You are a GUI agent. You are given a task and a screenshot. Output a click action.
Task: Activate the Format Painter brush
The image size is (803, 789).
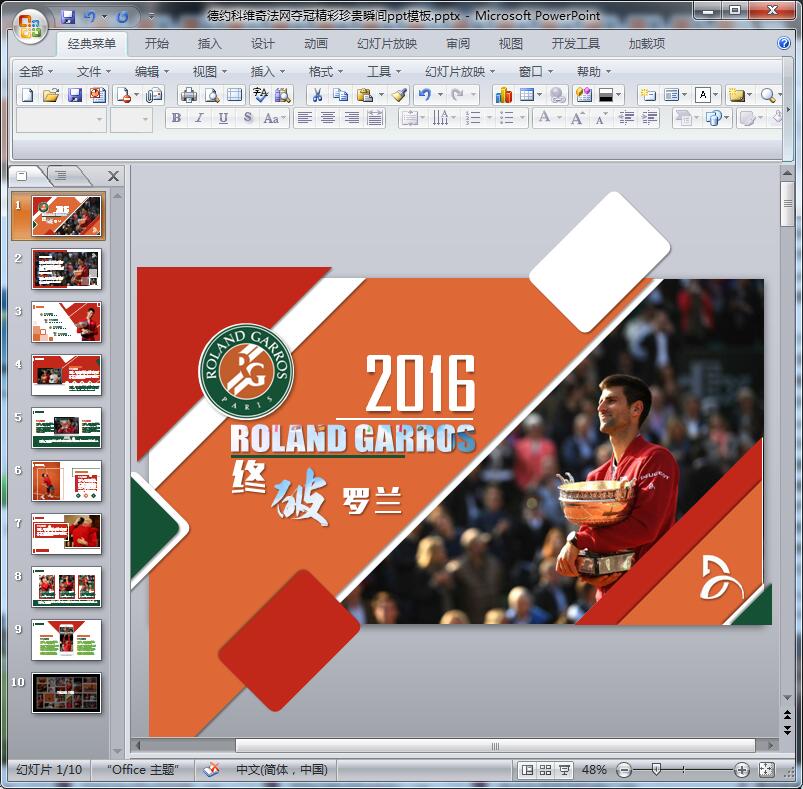pos(399,95)
